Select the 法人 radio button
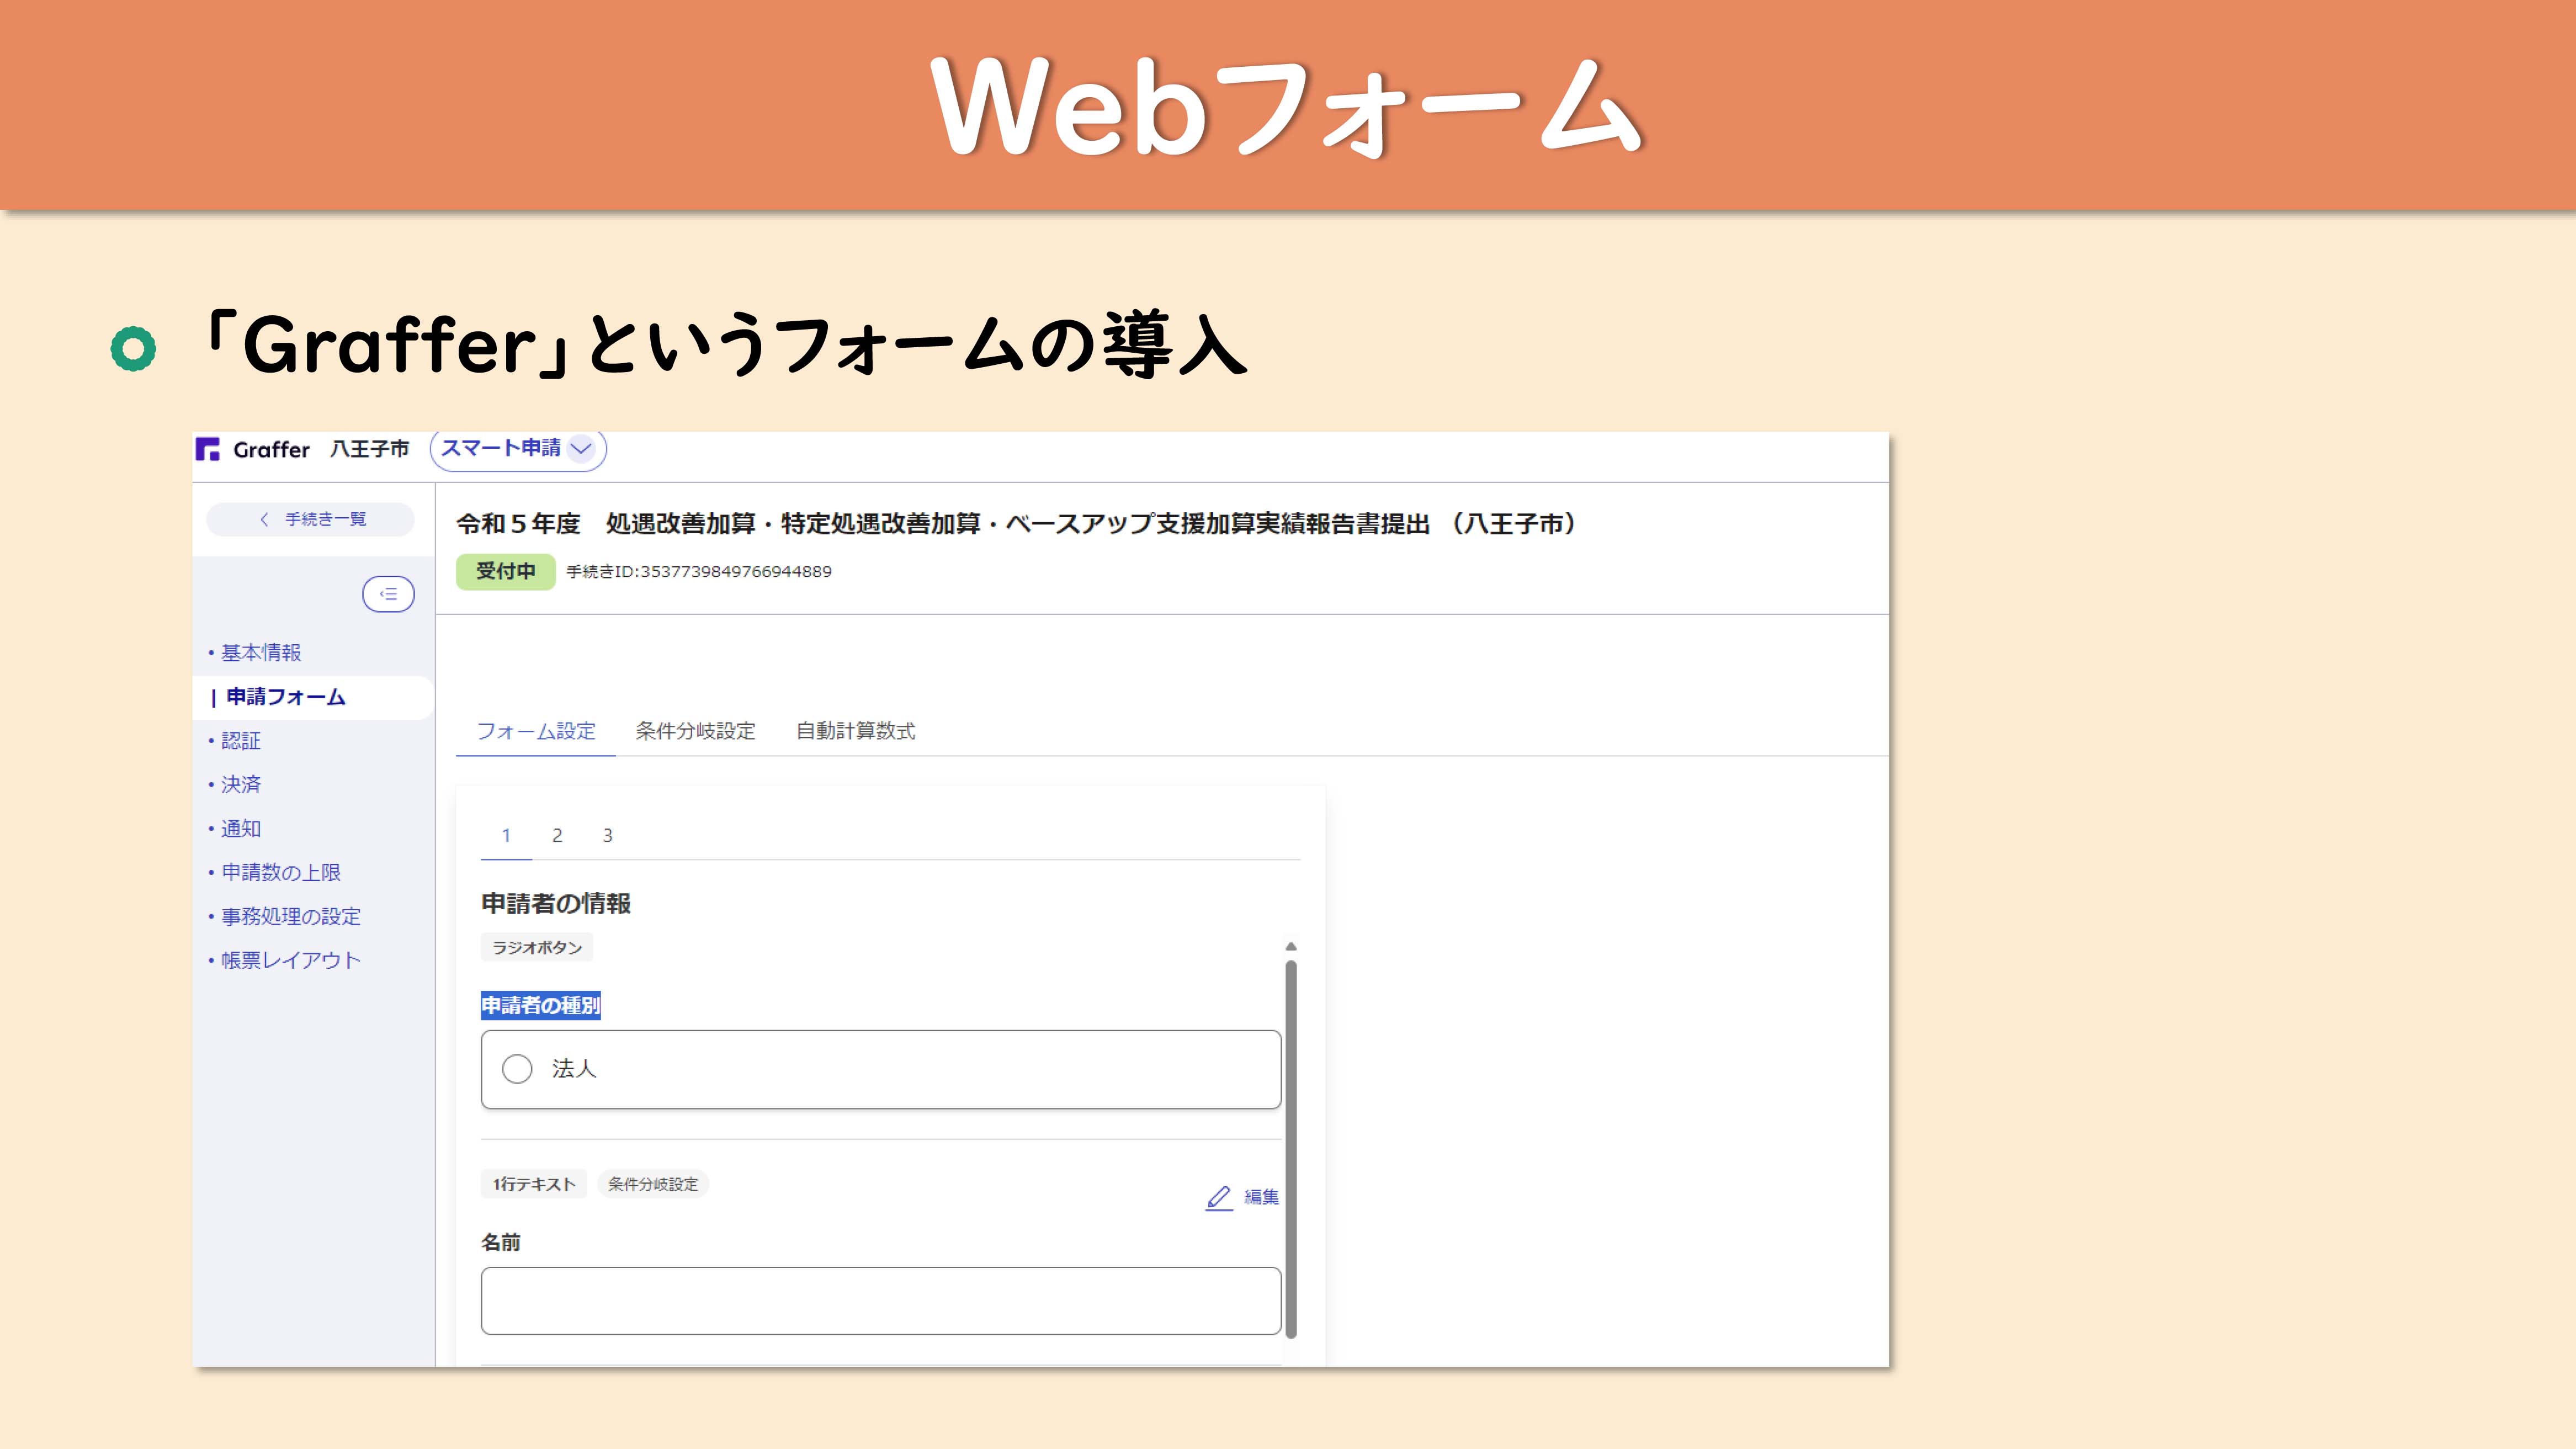The width and height of the screenshot is (2576, 1449). [517, 1069]
